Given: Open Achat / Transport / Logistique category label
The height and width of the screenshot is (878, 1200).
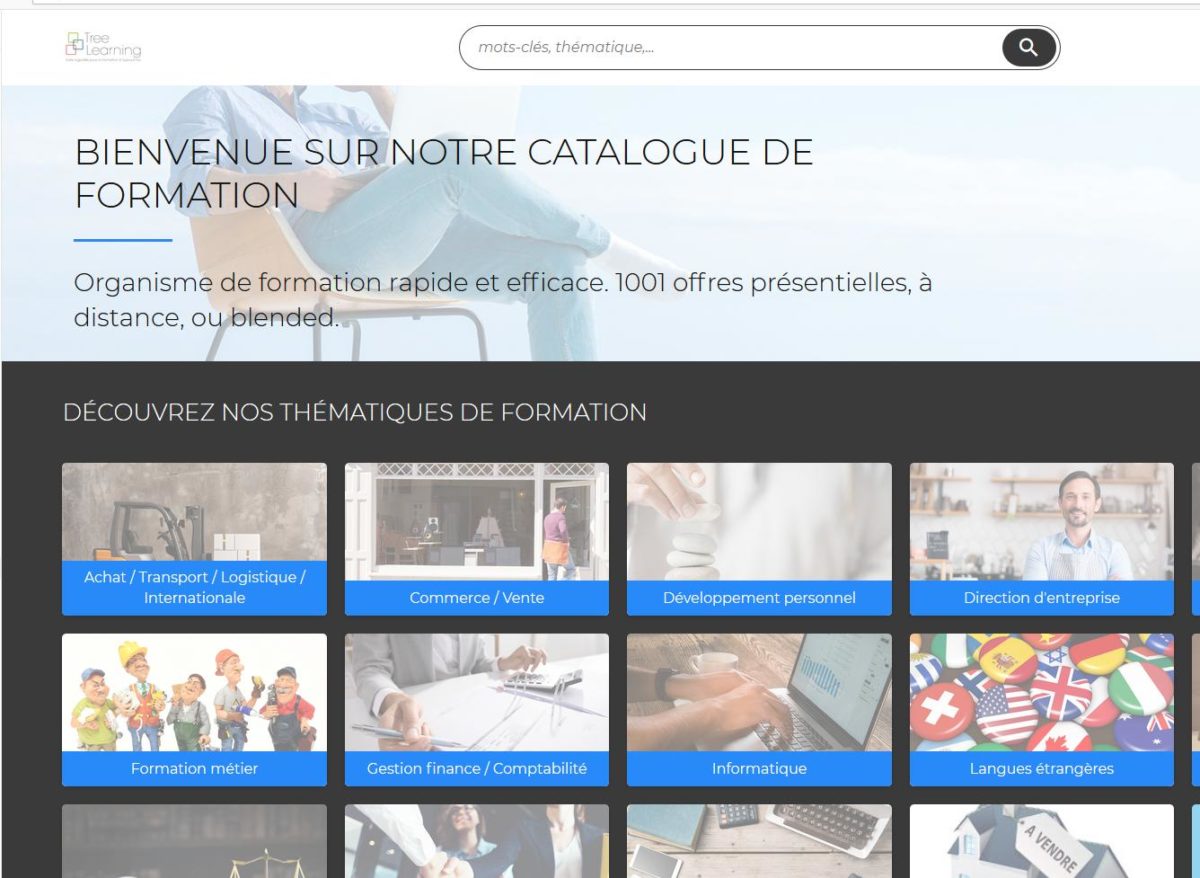Looking at the screenshot, I should pos(194,588).
